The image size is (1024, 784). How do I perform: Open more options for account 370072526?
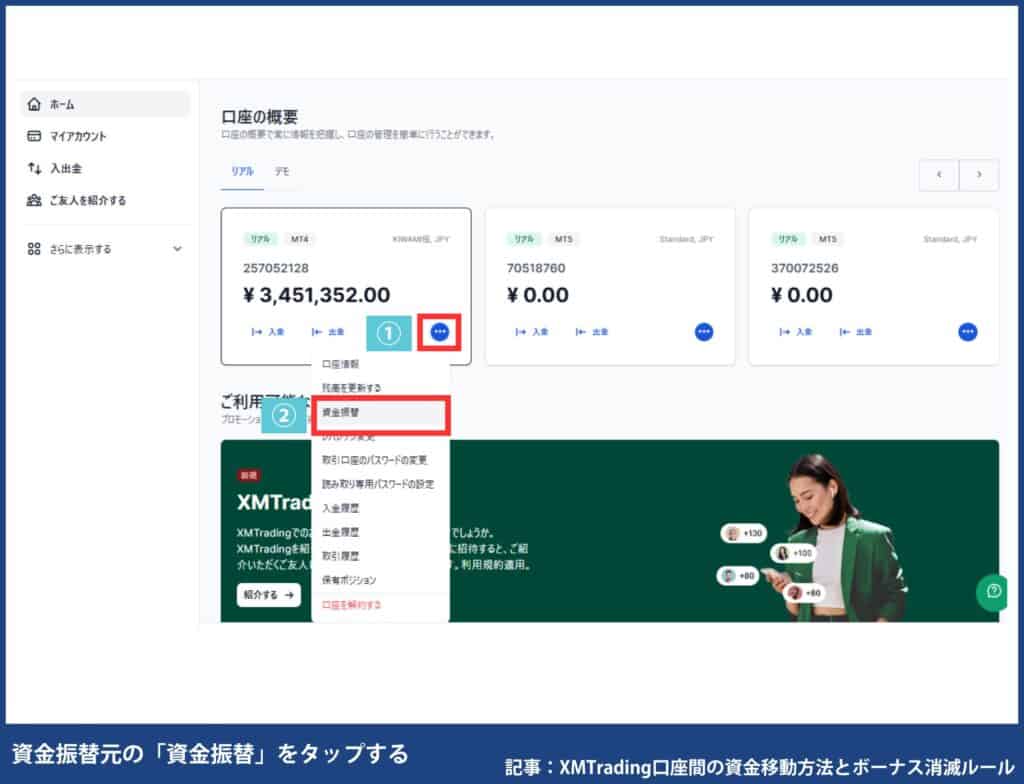pos(967,332)
